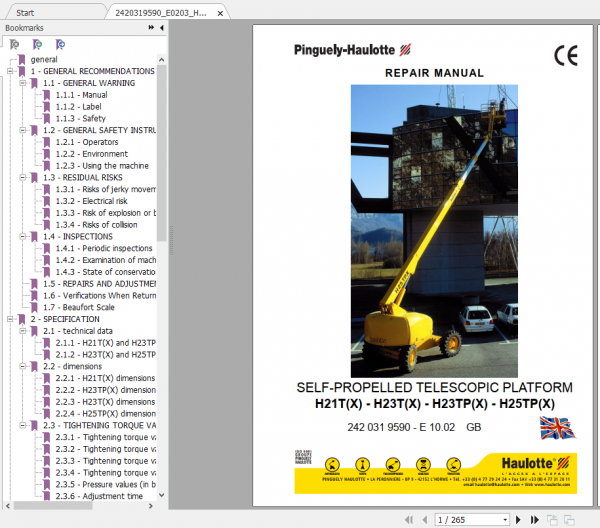The image size is (600, 528).
Task: Open bookmark '1.4.1 - Periodic inspections'
Action: click(x=104, y=248)
